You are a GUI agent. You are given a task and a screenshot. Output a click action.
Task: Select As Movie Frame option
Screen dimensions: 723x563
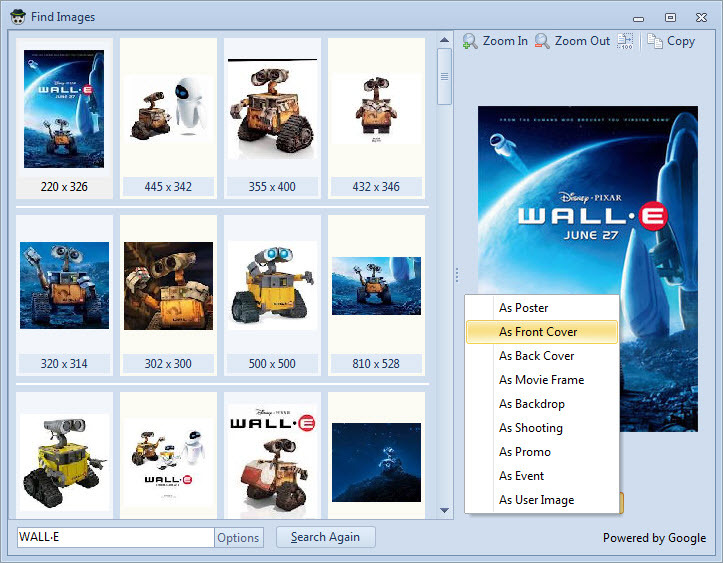541,379
